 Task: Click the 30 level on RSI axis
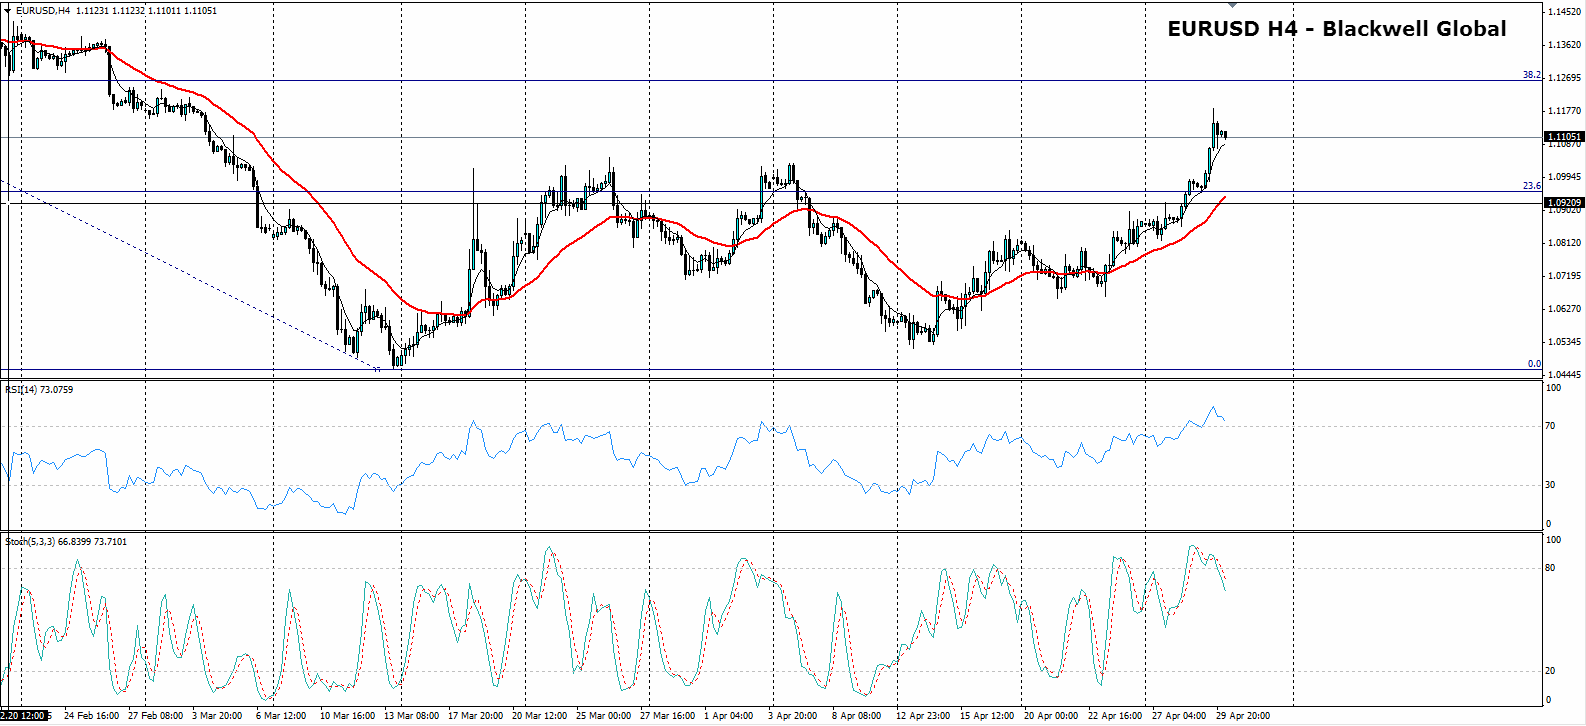pyautogui.click(x=1550, y=485)
